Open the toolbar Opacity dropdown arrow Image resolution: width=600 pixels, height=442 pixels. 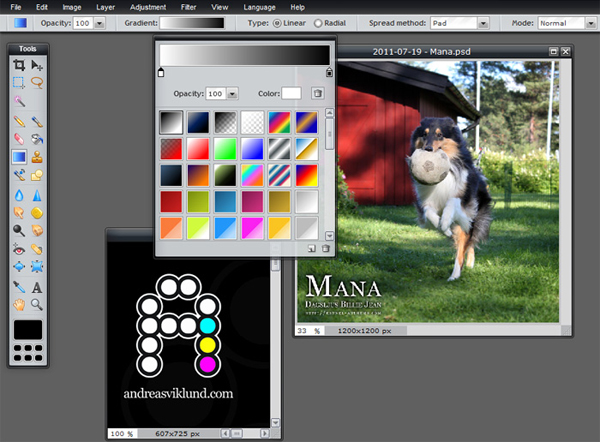100,22
